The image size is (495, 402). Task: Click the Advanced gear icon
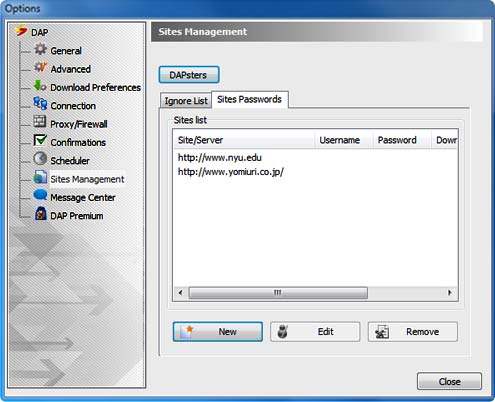[x=40, y=67]
